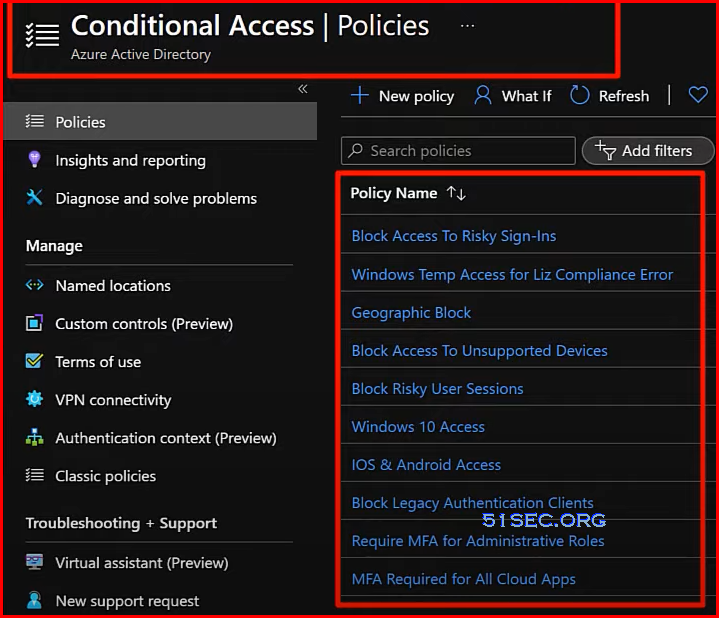Go to Named locations
Image resolution: width=719 pixels, height=618 pixels.
click(x=113, y=286)
